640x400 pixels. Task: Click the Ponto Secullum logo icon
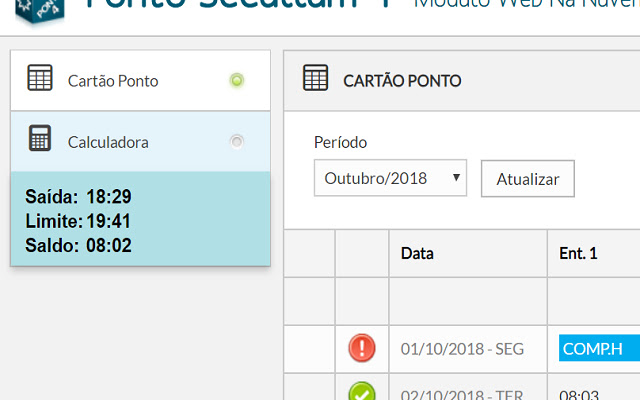[x=38, y=12]
